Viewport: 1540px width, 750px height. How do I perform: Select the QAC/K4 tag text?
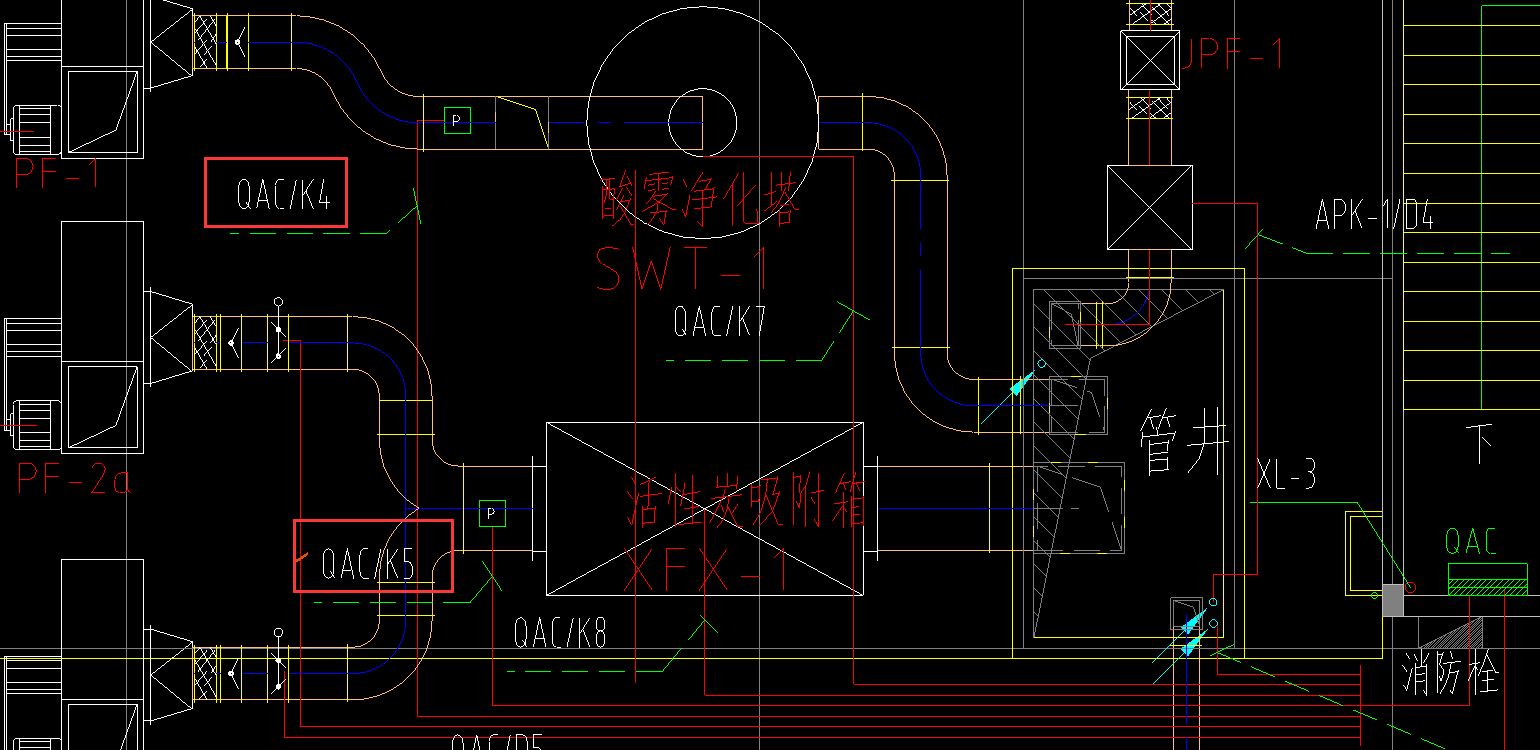283,193
